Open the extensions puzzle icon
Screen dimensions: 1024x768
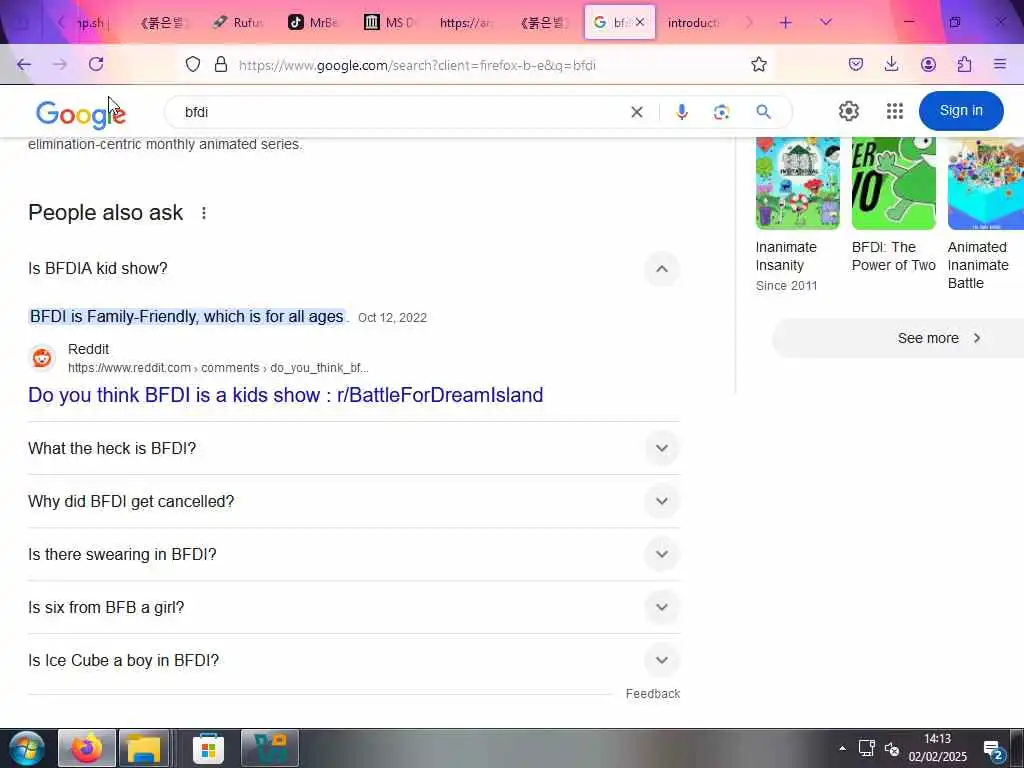(964, 64)
